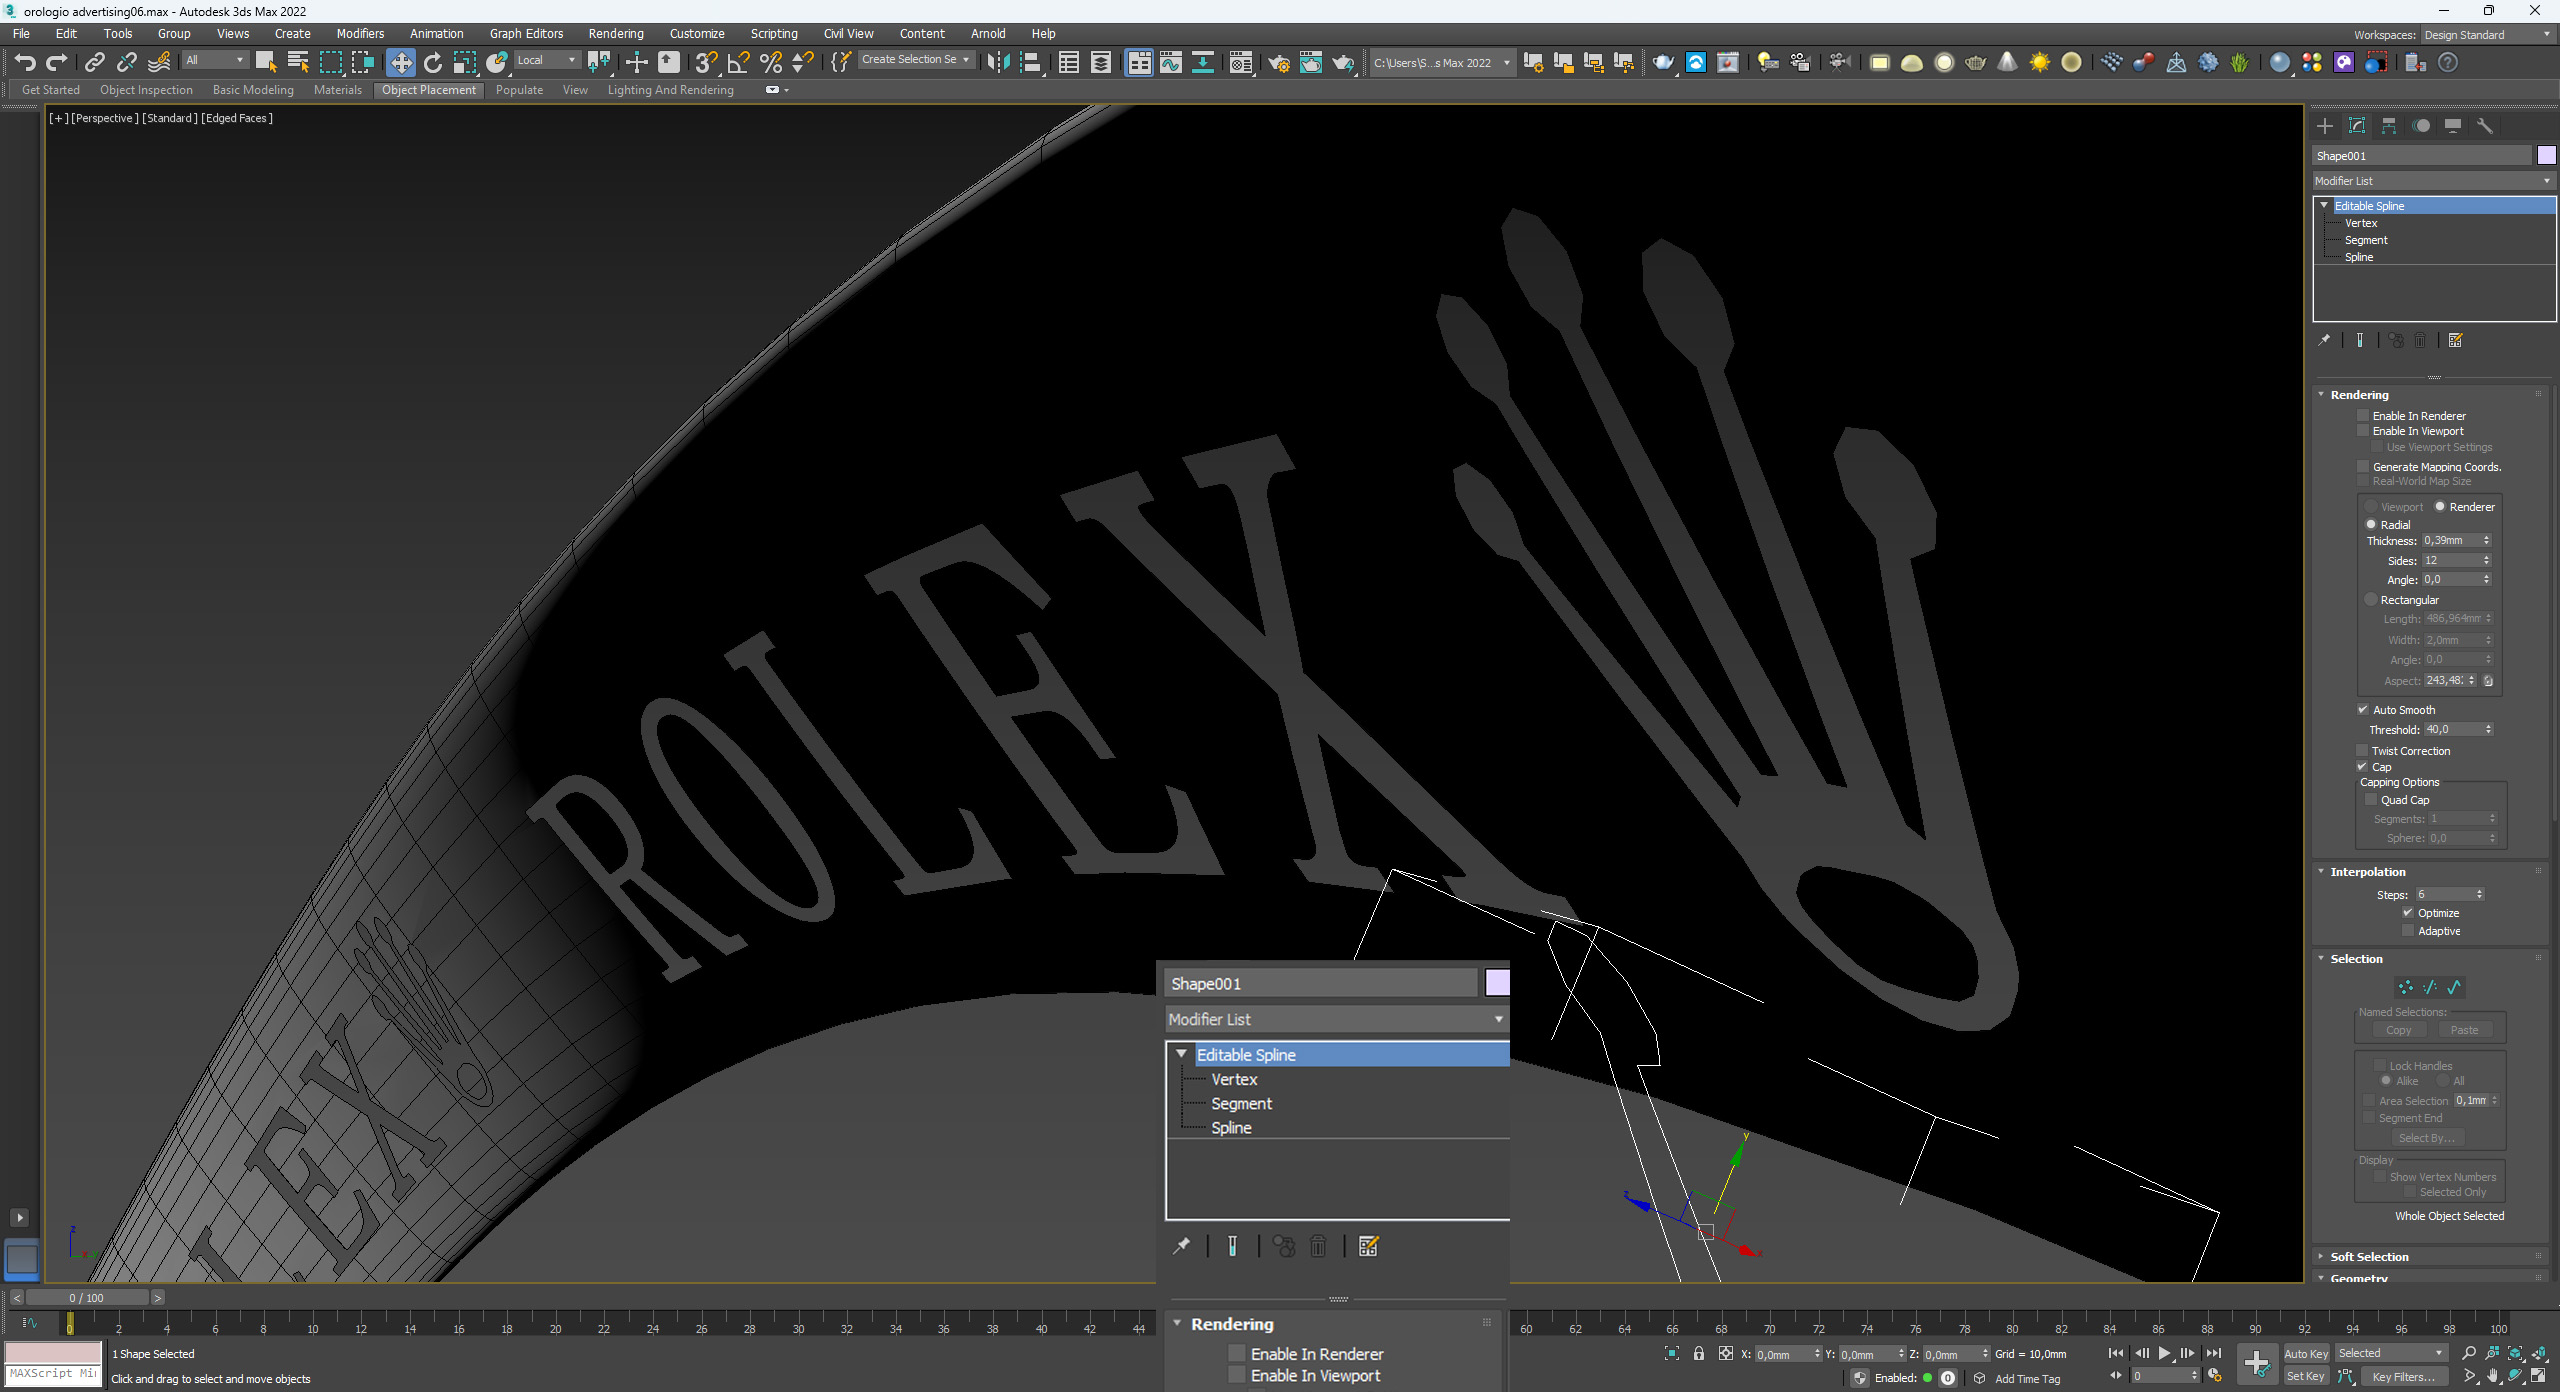Toggle the Twist Correction checkbox
This screenshot has width=2560, height=1392.
point(2363,751)
